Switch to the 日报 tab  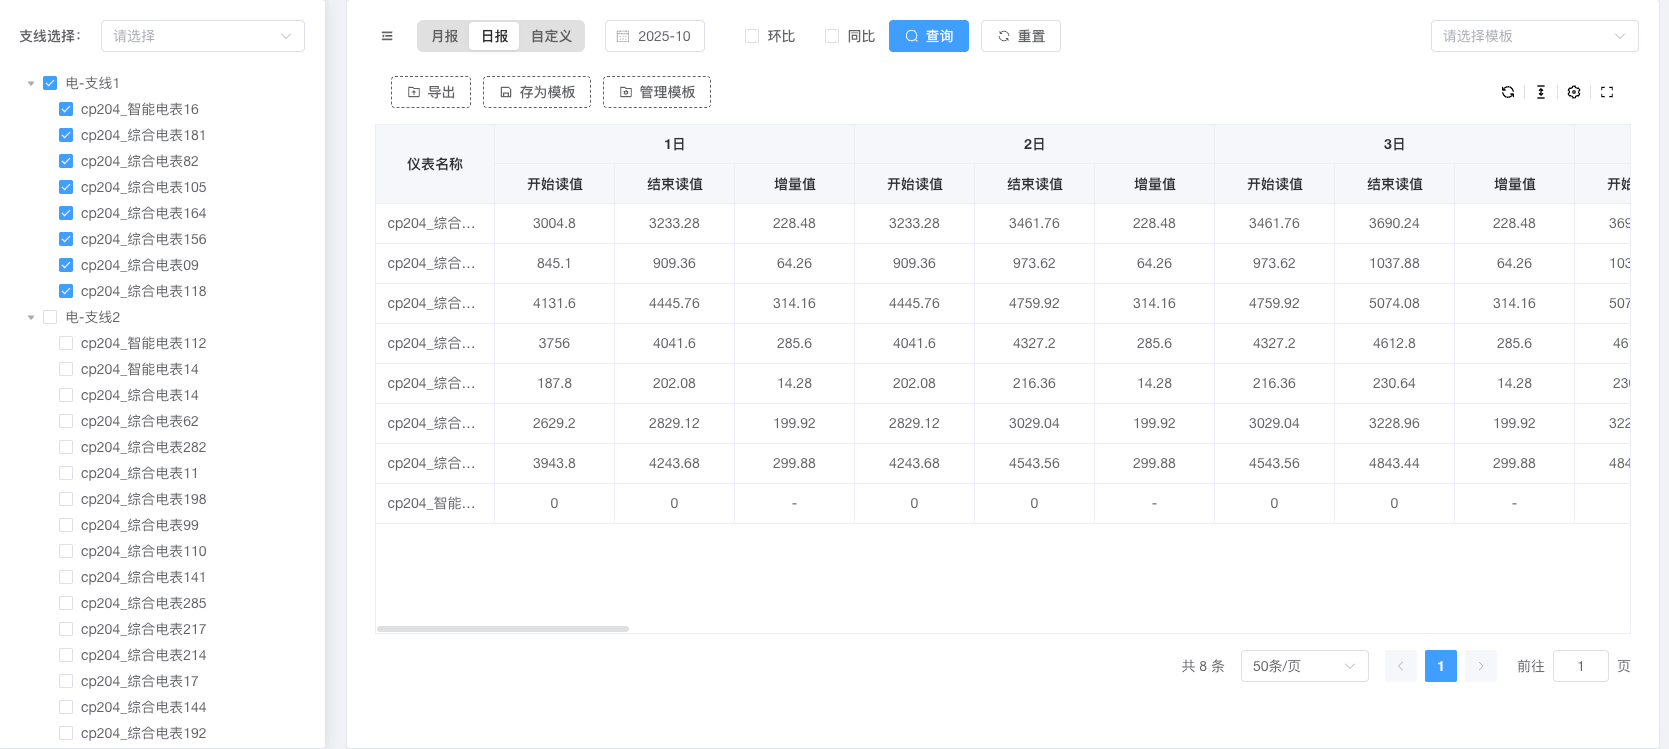point(495,36)
